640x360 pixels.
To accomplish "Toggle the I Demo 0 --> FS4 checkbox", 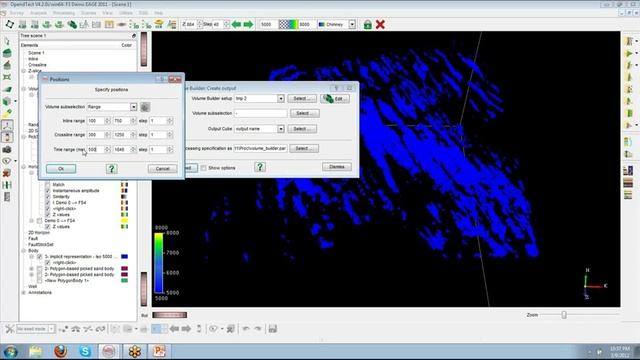I will tap(47, 203).
